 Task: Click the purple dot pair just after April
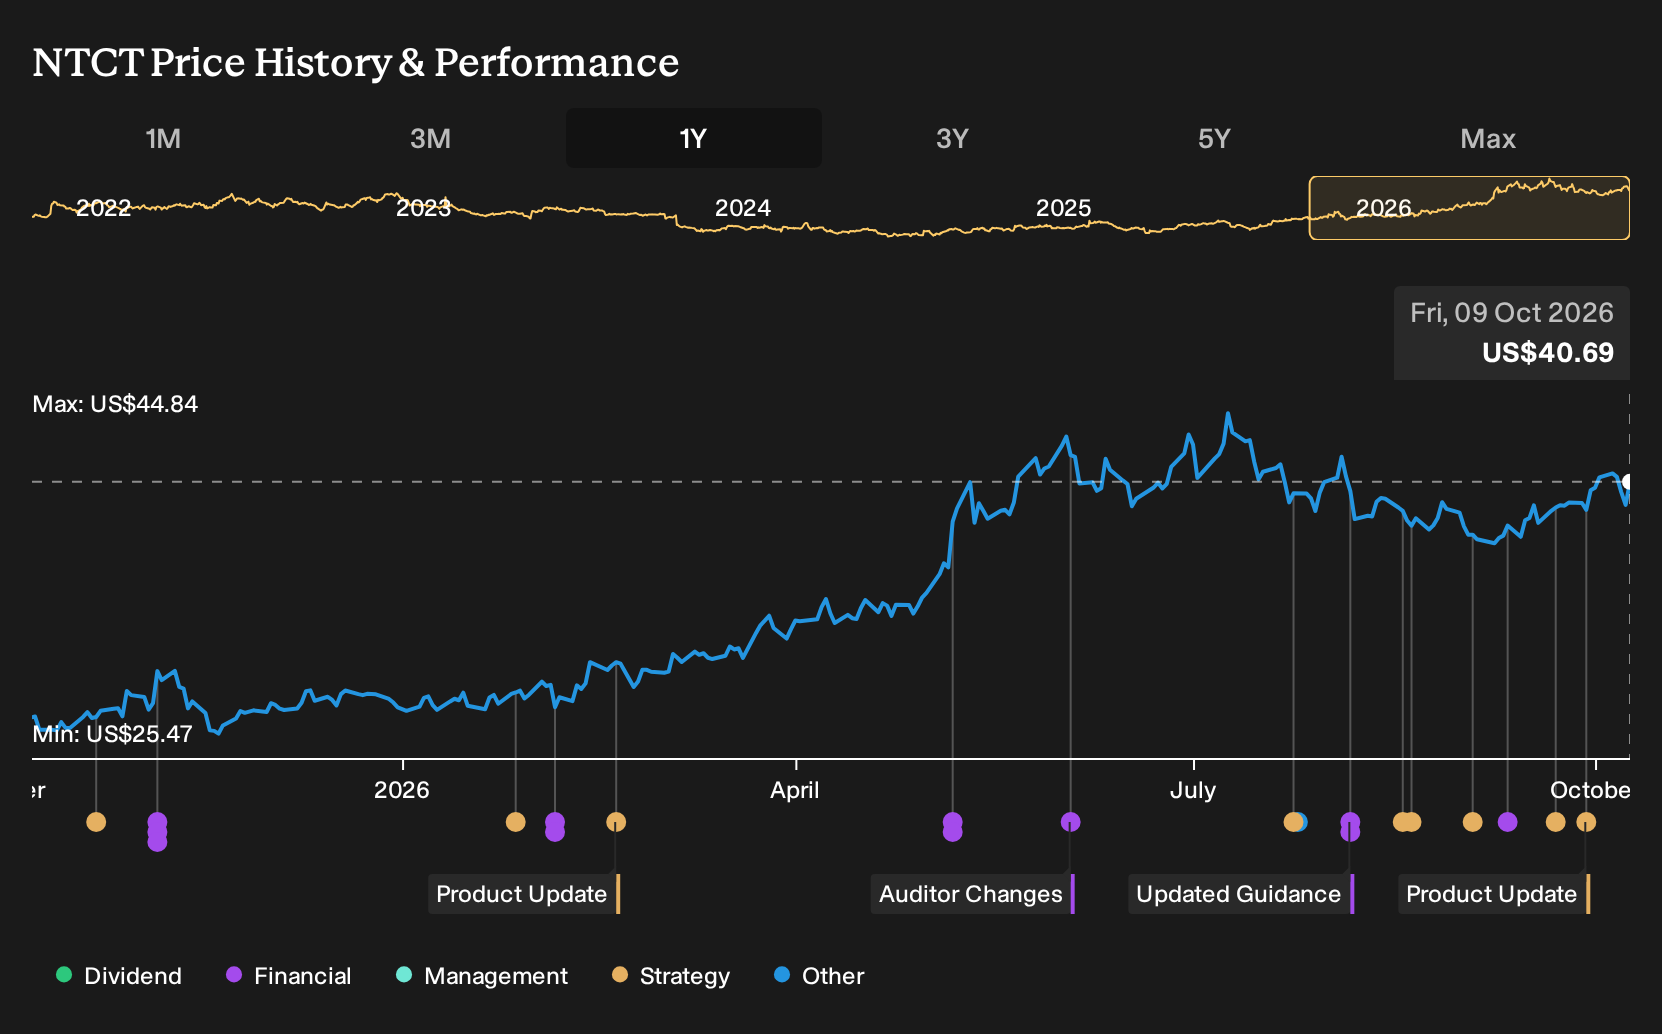pyautogui.click(x=952, y=827)
